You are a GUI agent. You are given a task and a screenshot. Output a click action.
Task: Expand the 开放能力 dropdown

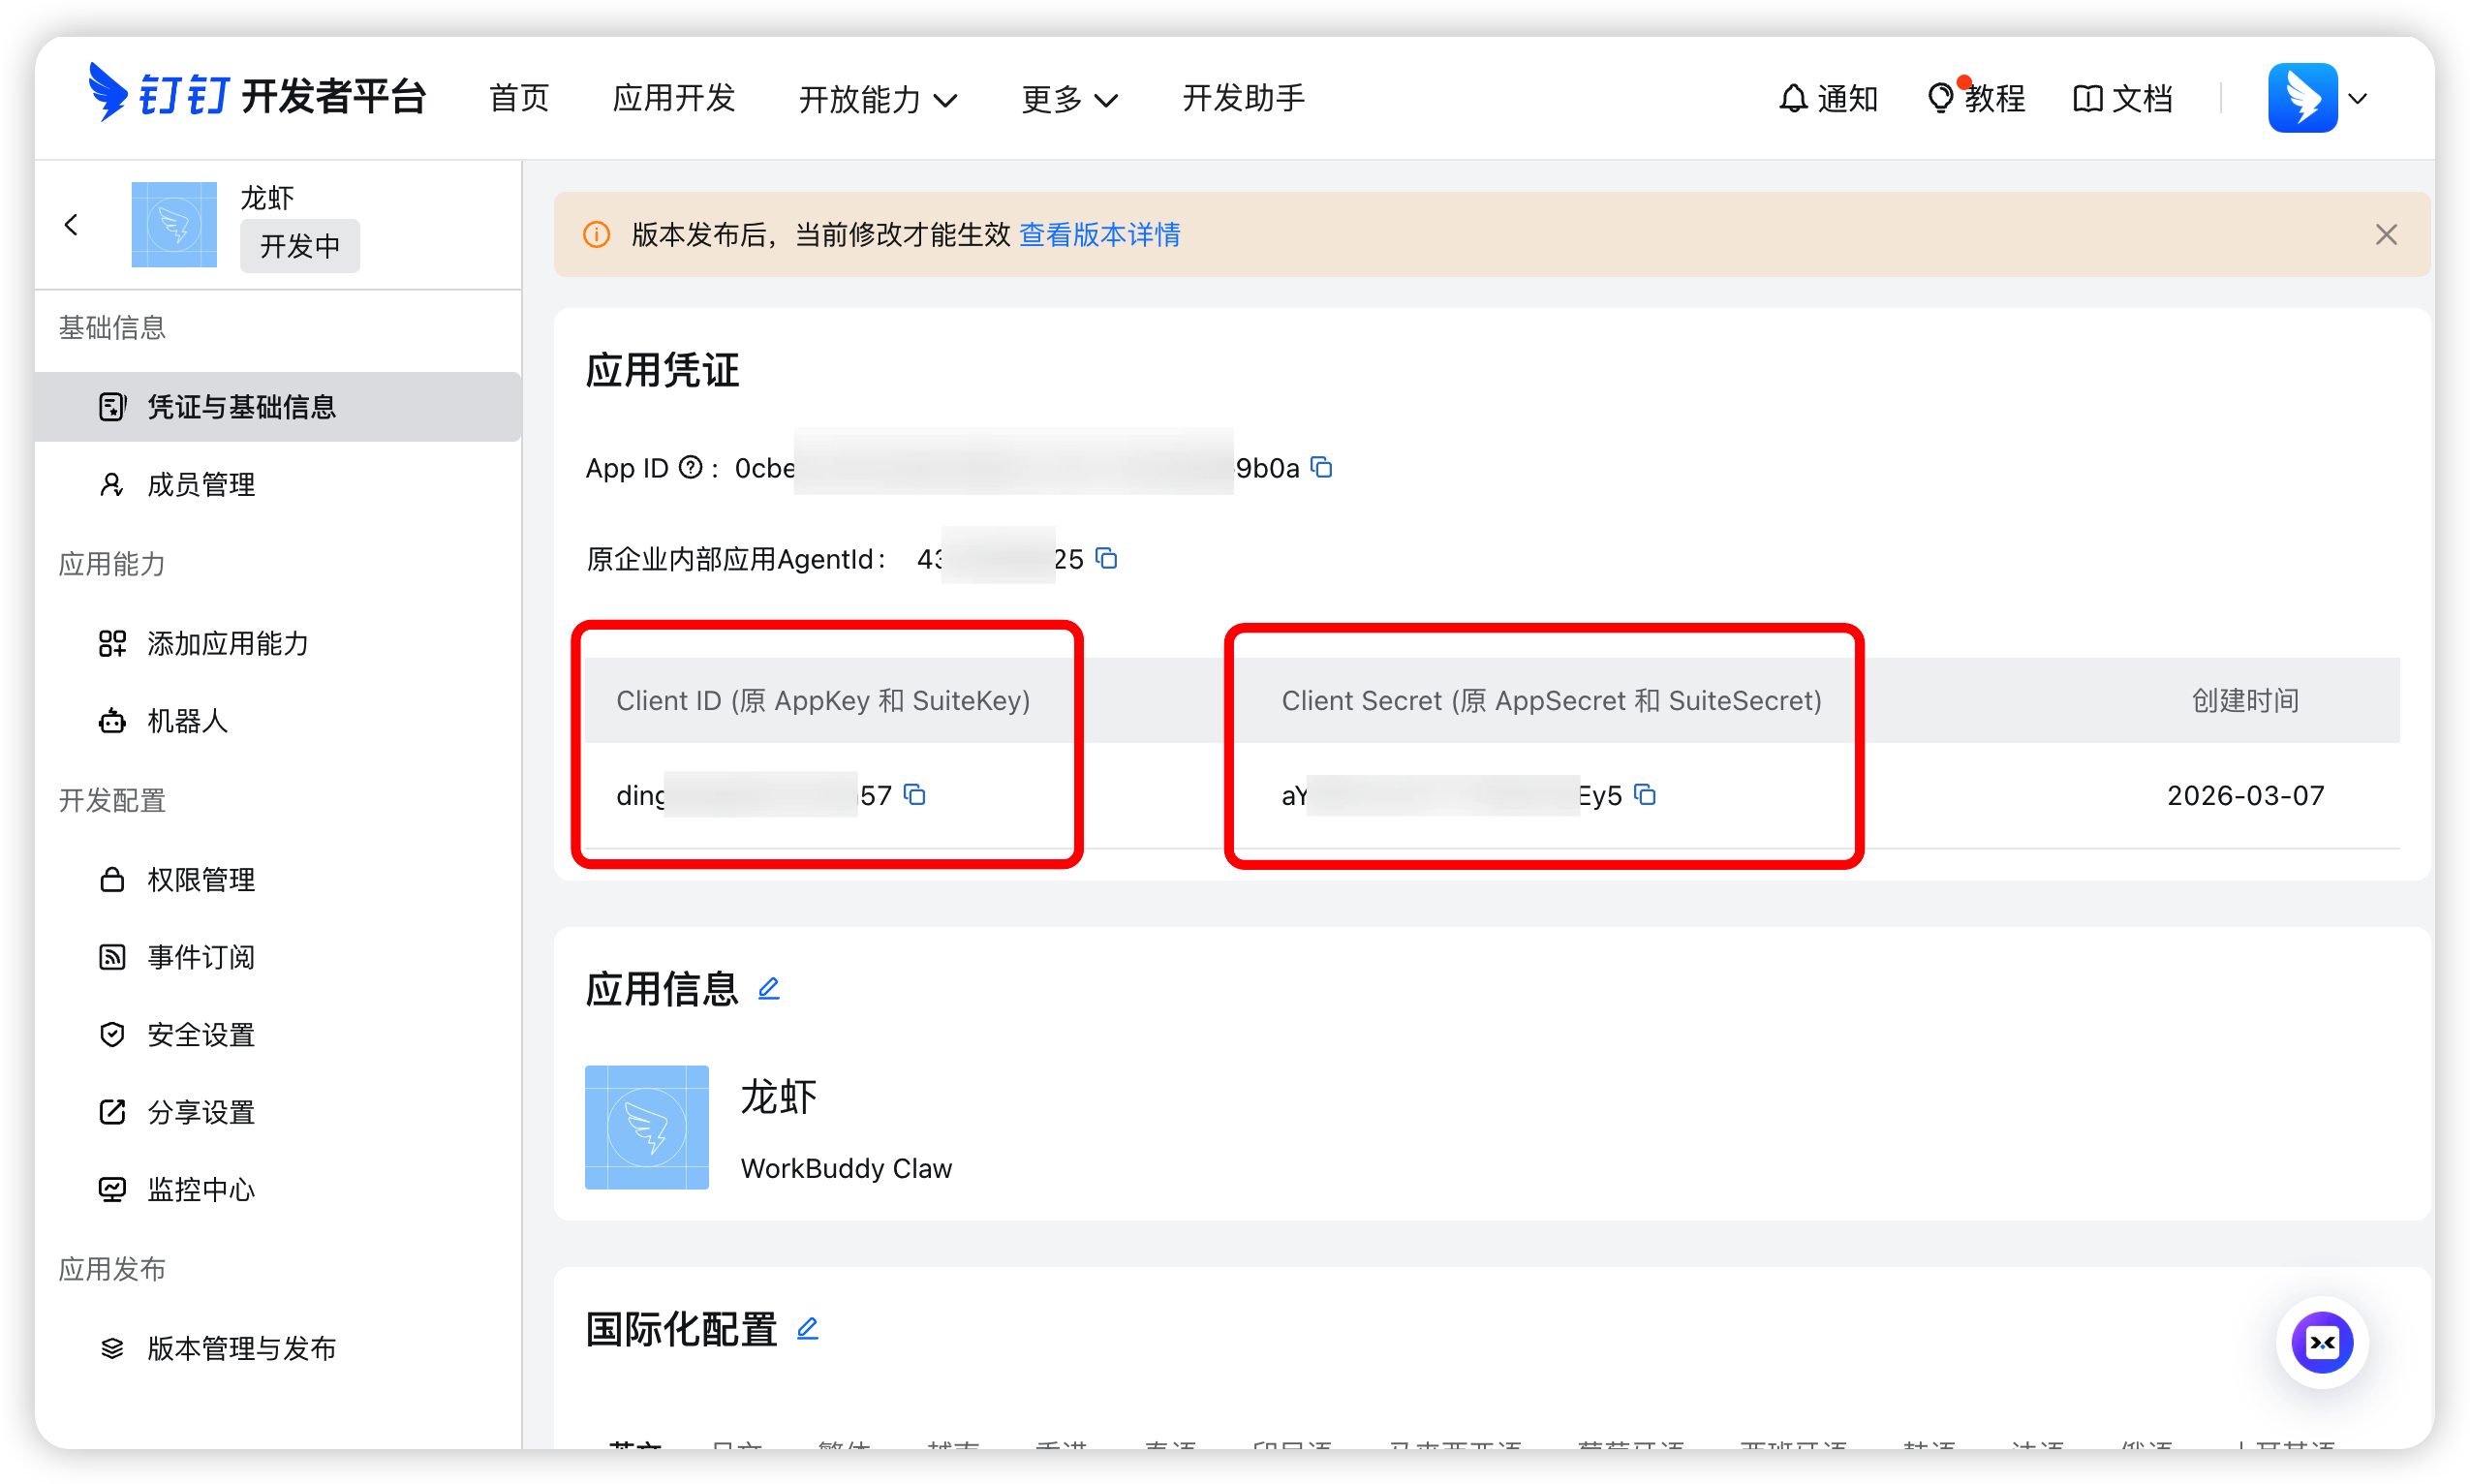pos(878,99)
